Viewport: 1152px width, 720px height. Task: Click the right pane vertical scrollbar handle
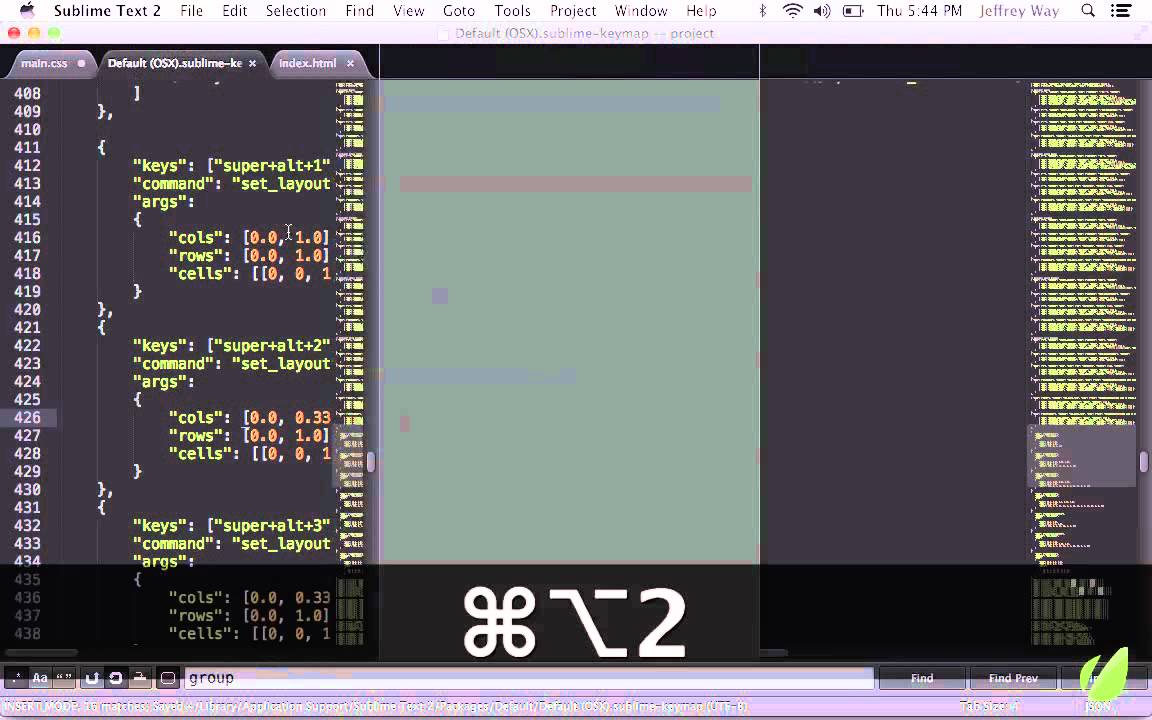(1144, 461)
